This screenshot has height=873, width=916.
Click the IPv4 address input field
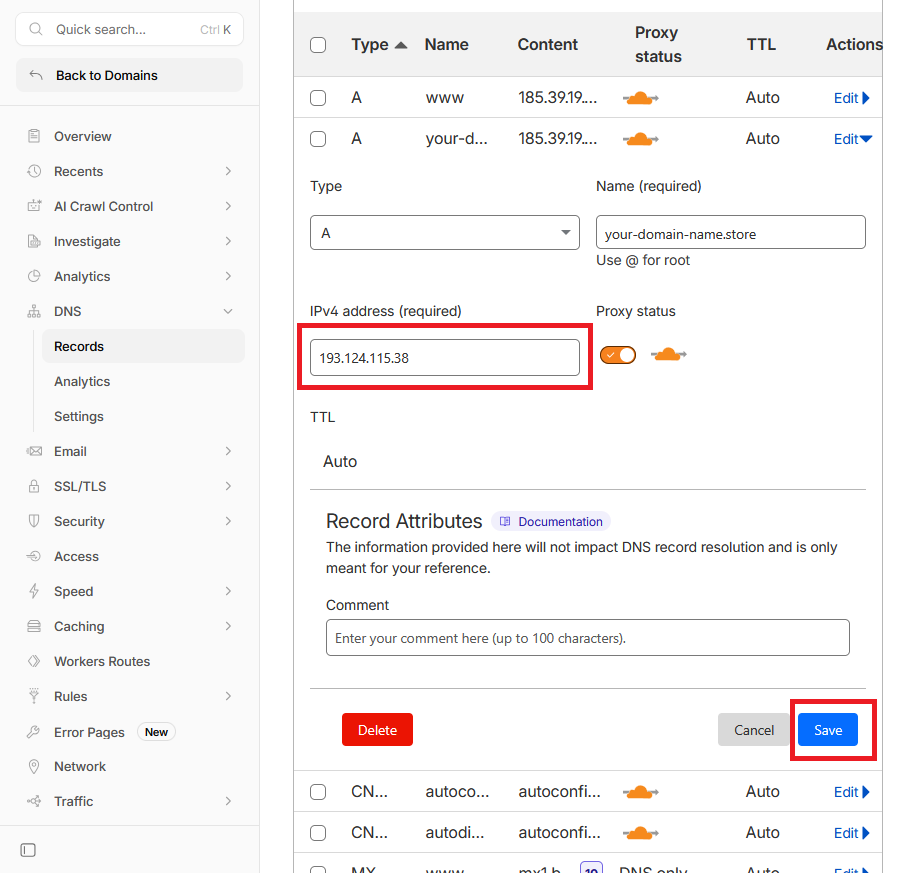(445, 358)
